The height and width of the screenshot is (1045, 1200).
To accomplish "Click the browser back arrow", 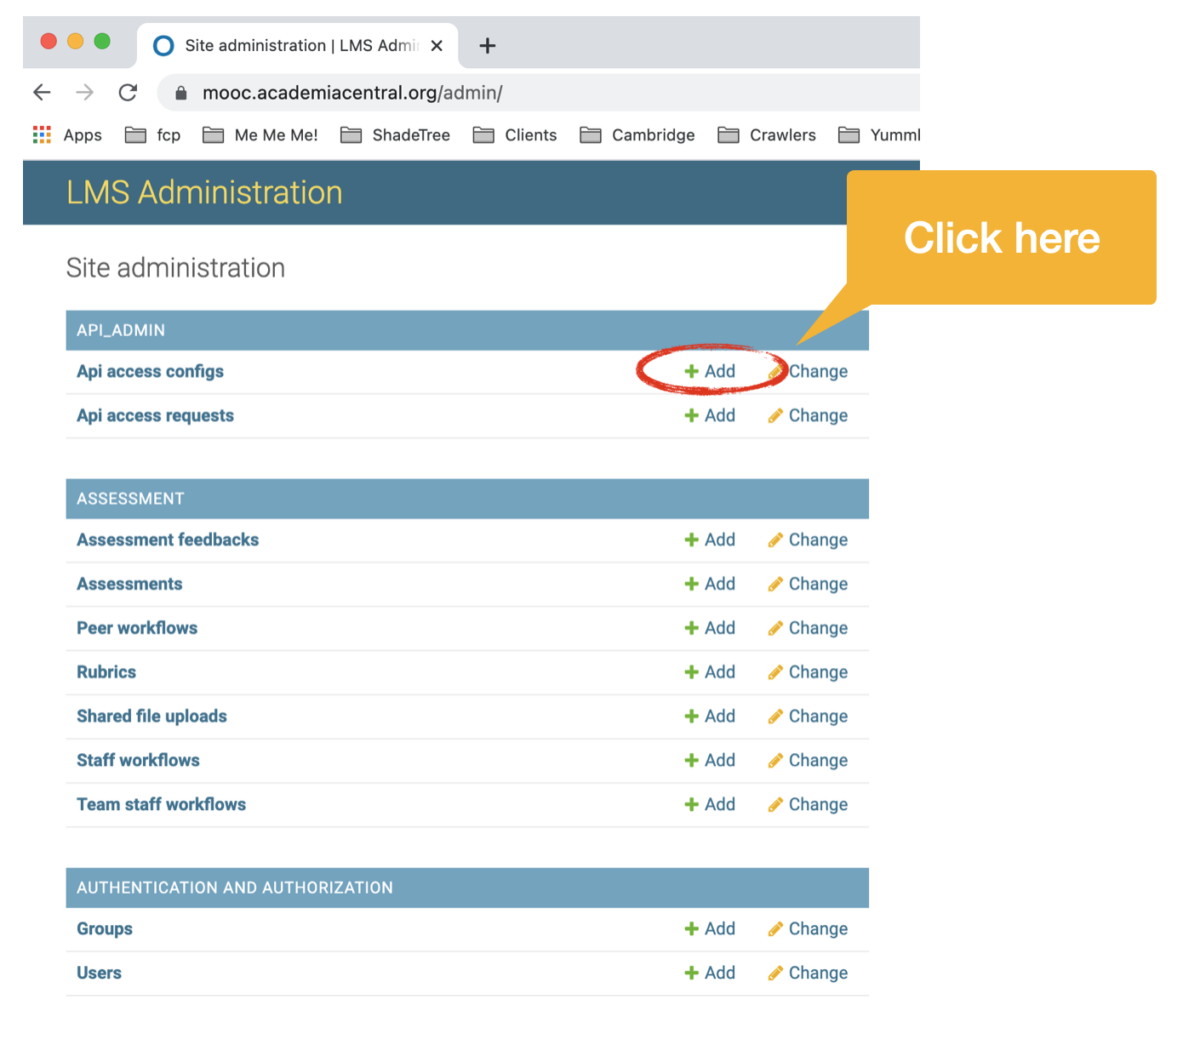I will pos(41,92).
